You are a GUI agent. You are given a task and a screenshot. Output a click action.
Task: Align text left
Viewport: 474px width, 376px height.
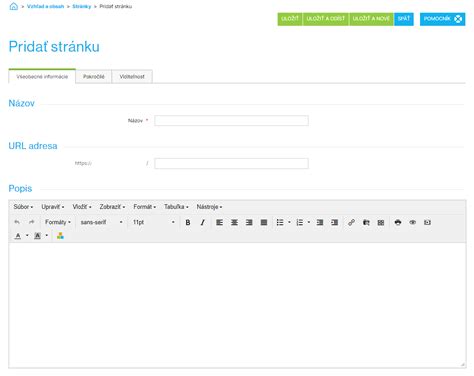pyautogui.click(x=219, y=222)
